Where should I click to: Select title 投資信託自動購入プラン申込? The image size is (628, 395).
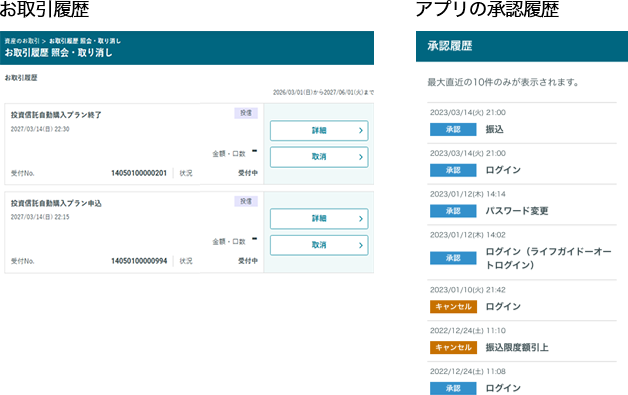(56, 204)
